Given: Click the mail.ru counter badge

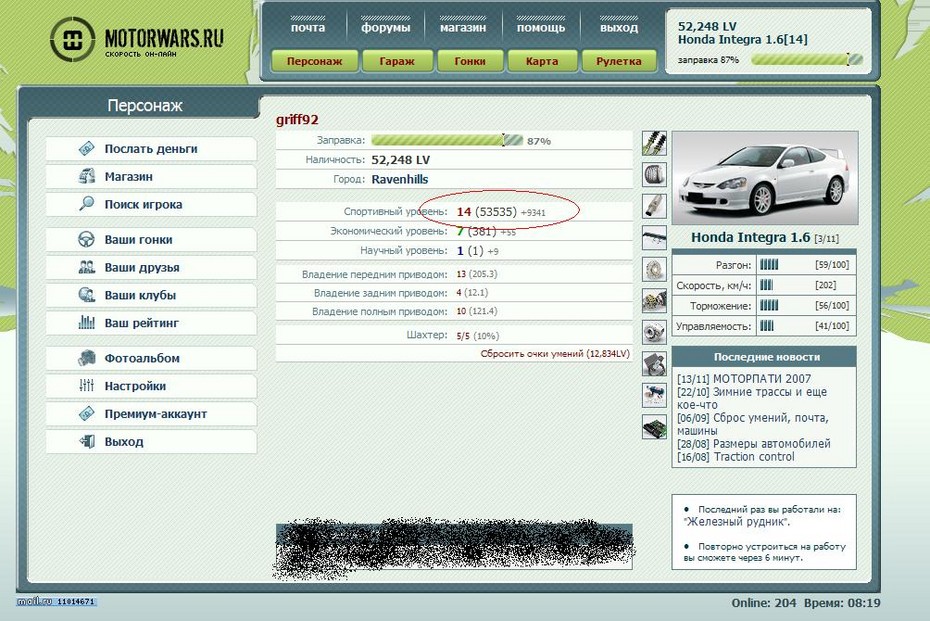Looking at the screenshot, I should [x=56, y=601].
